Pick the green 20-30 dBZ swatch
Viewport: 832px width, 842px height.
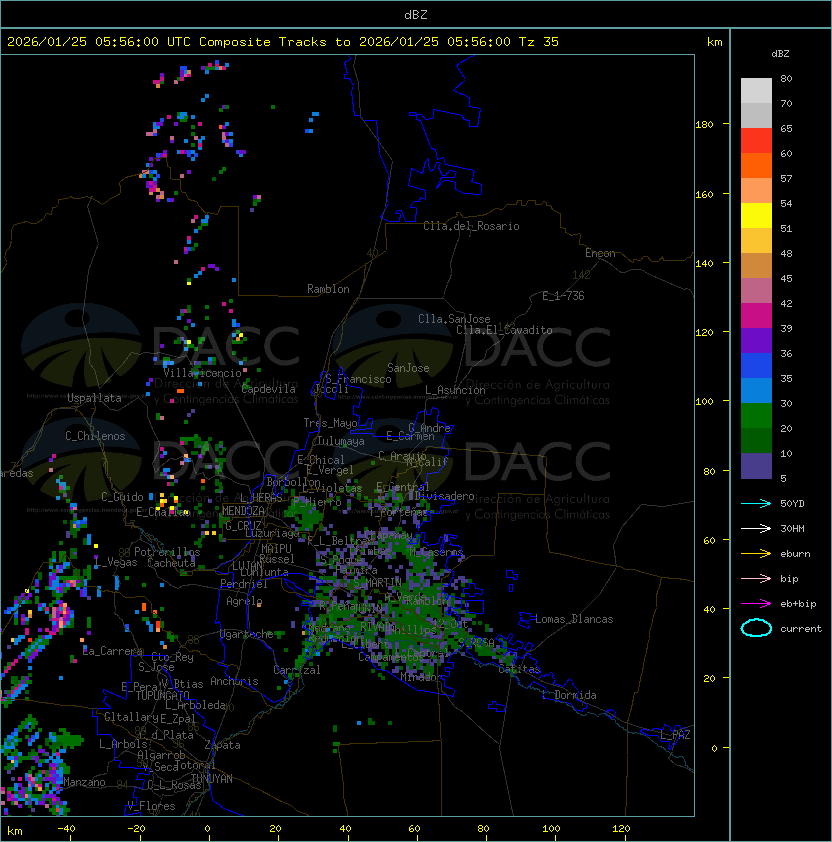coord(756,416)
